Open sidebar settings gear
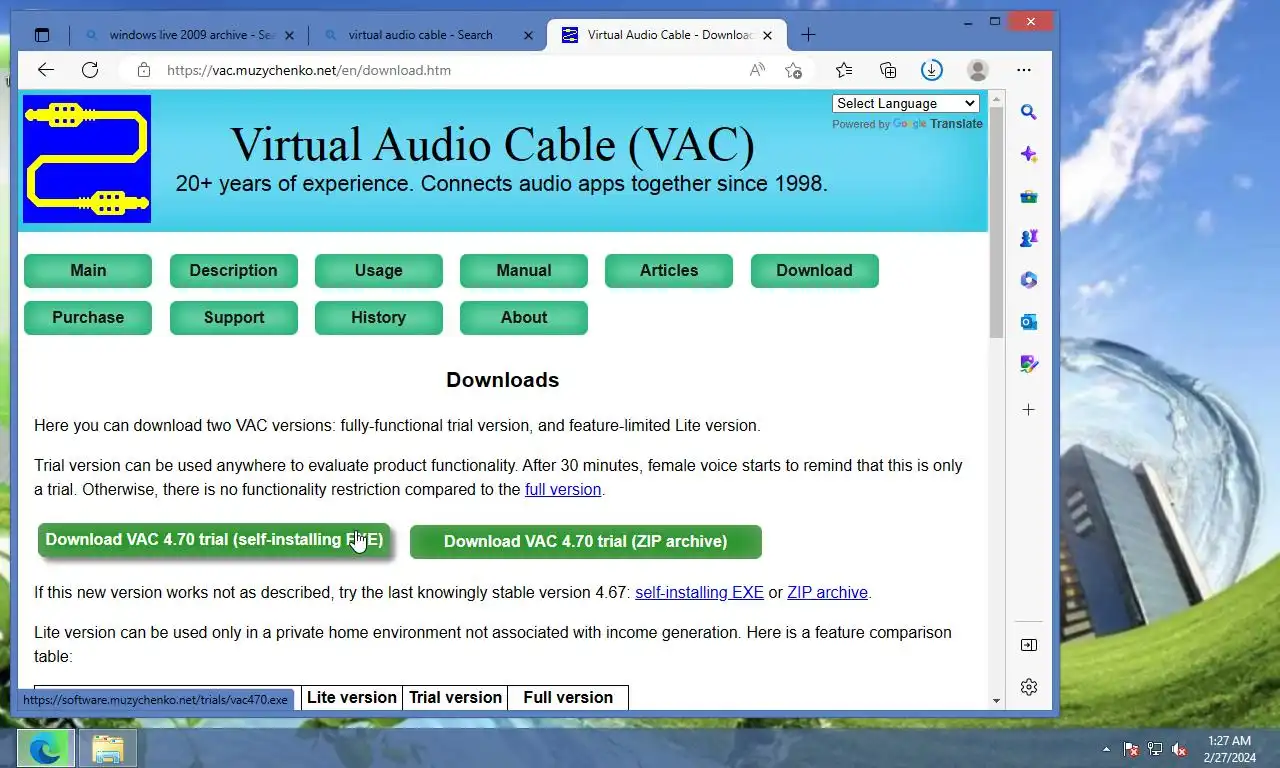Image resolution: width=1280 pixels, height=768 pixels. pos(1029,687)
